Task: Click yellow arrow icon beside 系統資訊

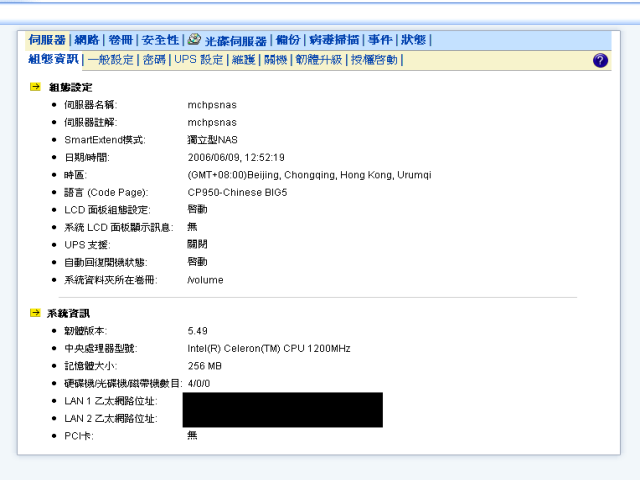Action: (x=35, y=313)
